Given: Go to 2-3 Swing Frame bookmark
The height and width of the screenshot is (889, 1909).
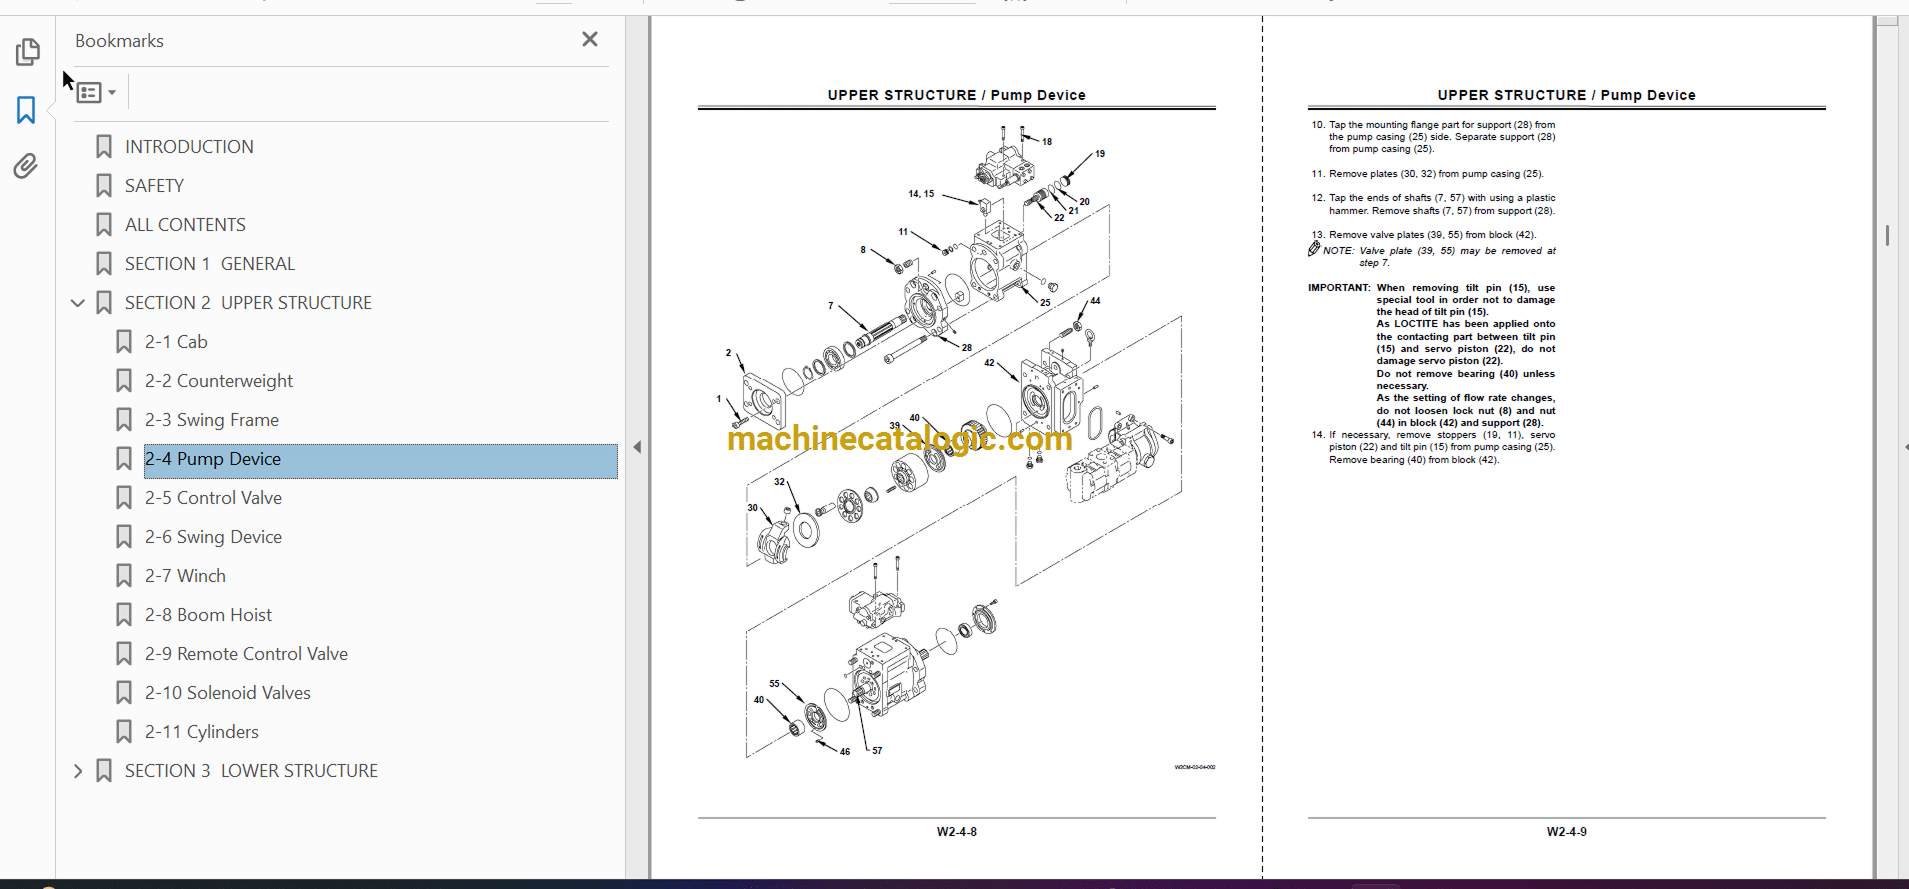Looking at the screenshot, I should click(x=212, y=420).
